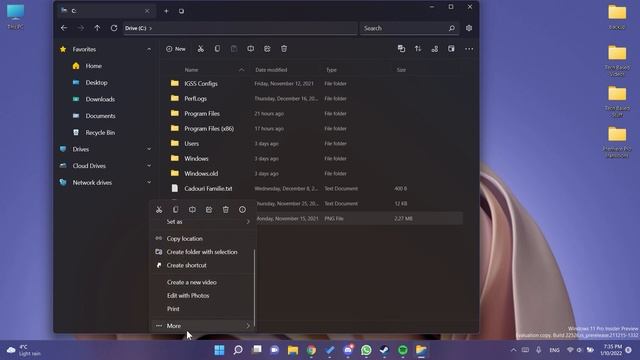Screen dimensions: 640x360
Task: Choose Edit with Photos
Action: click(x=202, y=296)
